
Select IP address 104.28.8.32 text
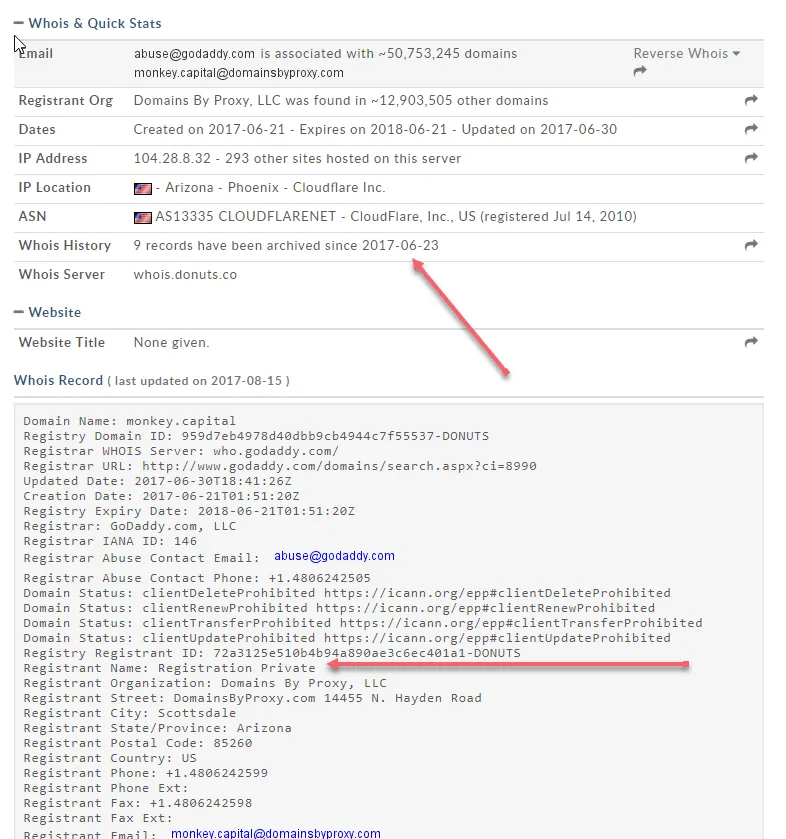coord(172,158)
